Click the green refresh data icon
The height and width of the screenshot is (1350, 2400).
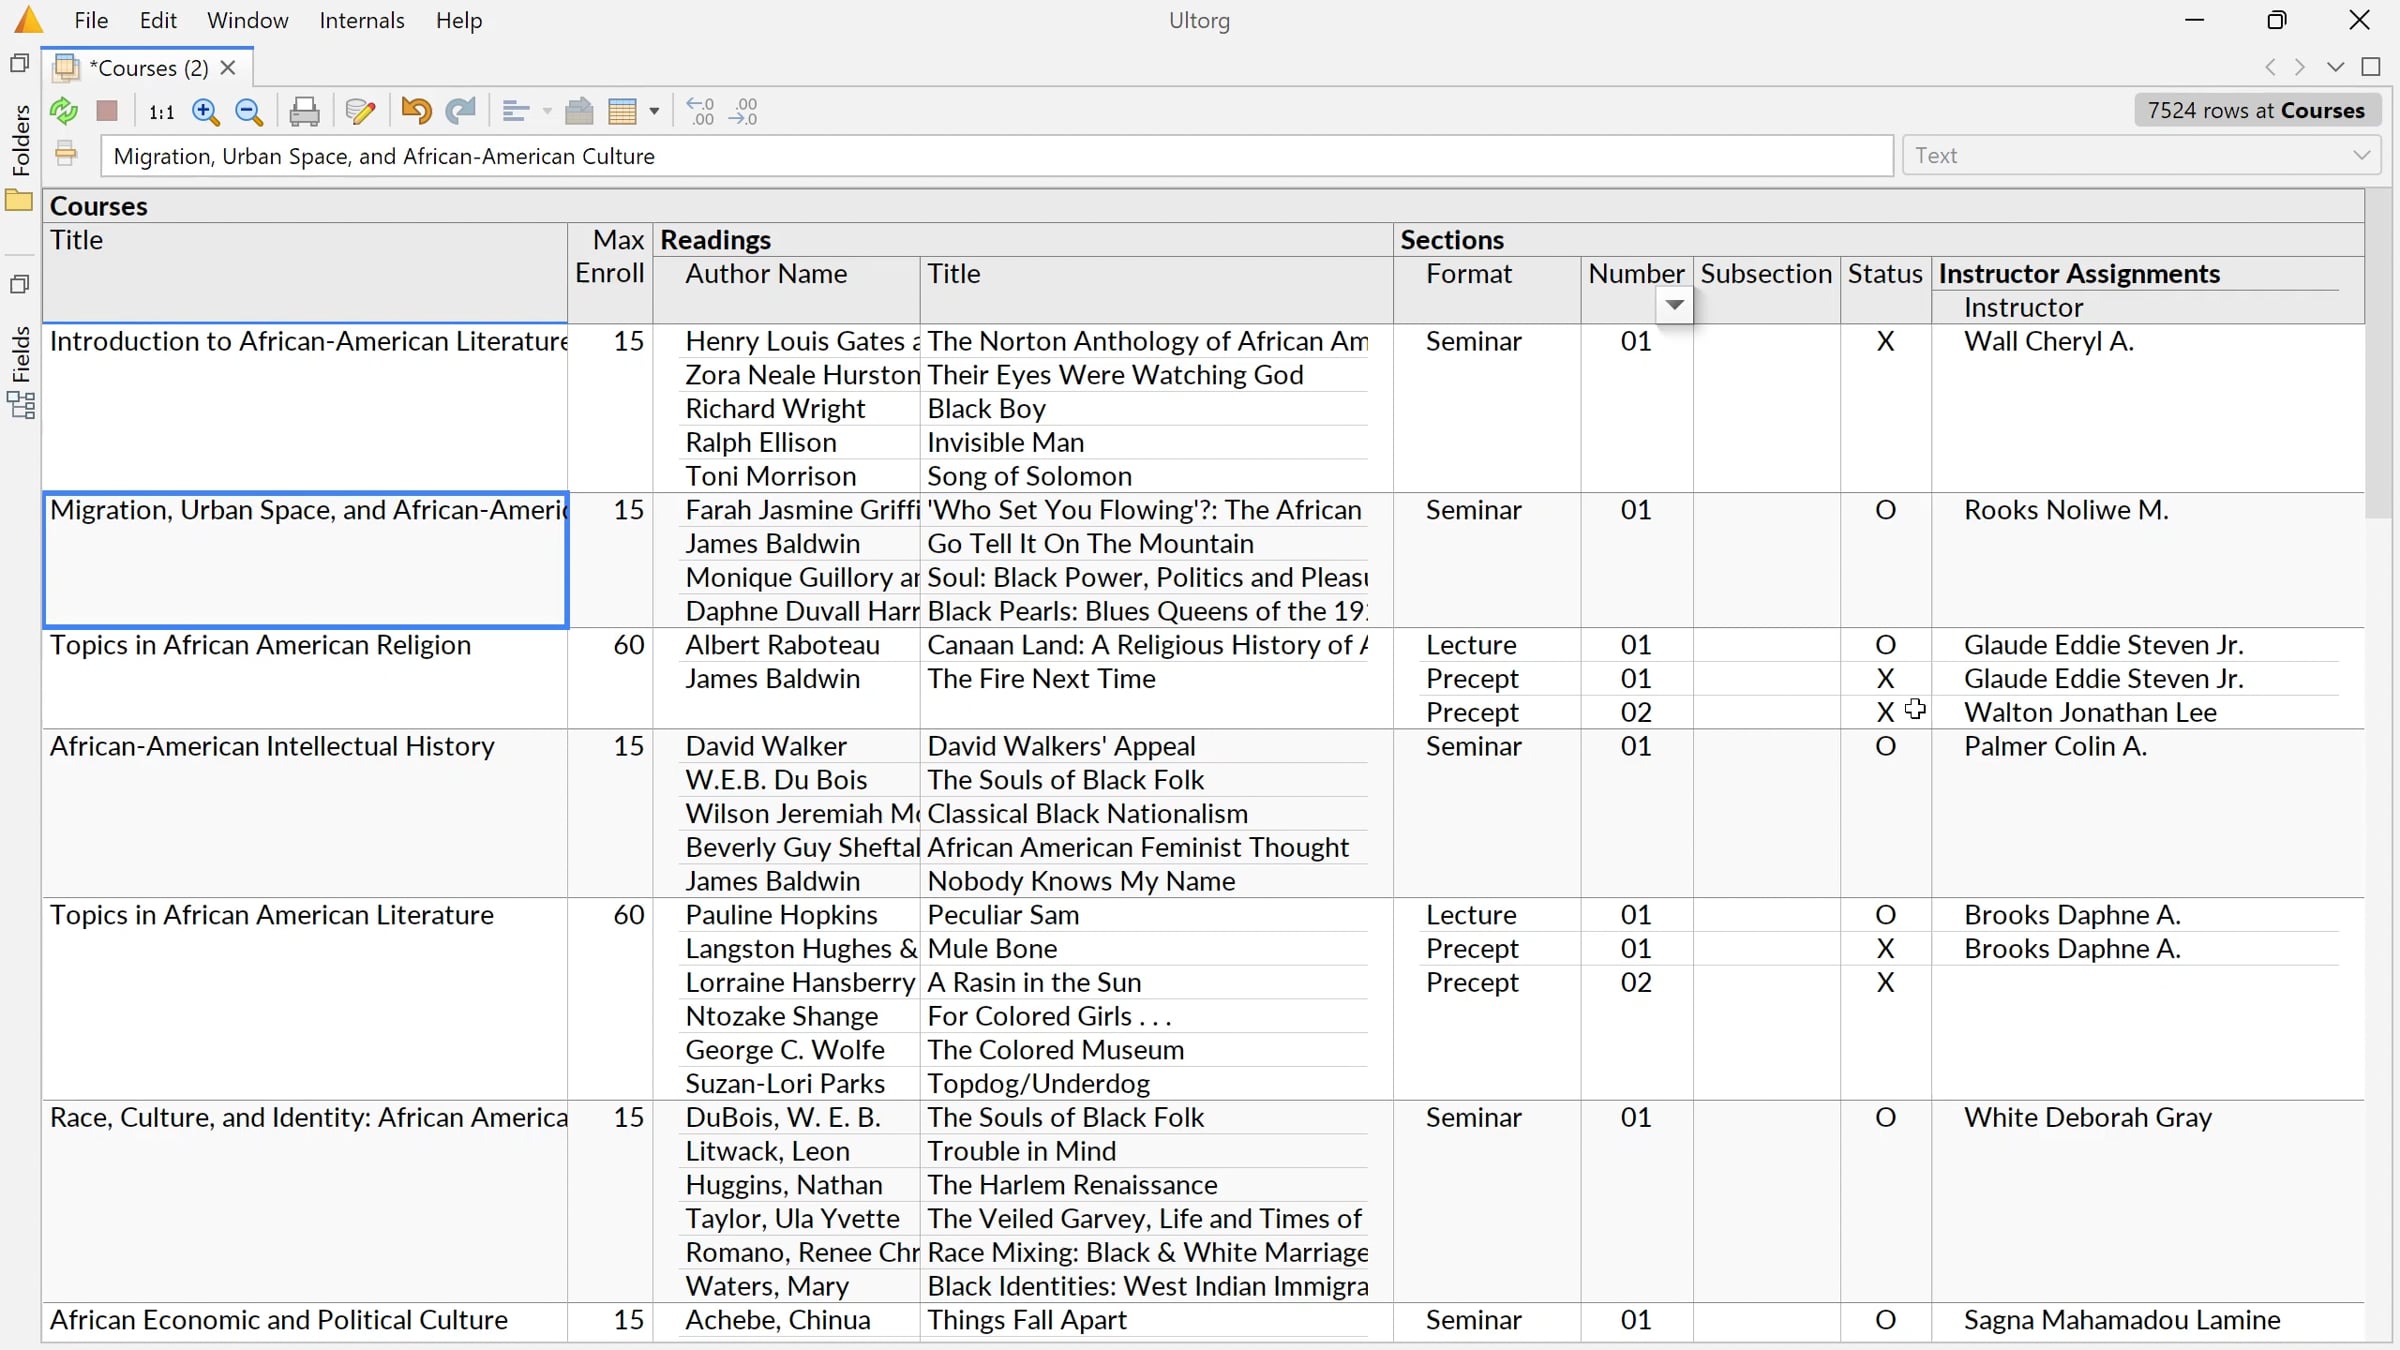(64, 111)
